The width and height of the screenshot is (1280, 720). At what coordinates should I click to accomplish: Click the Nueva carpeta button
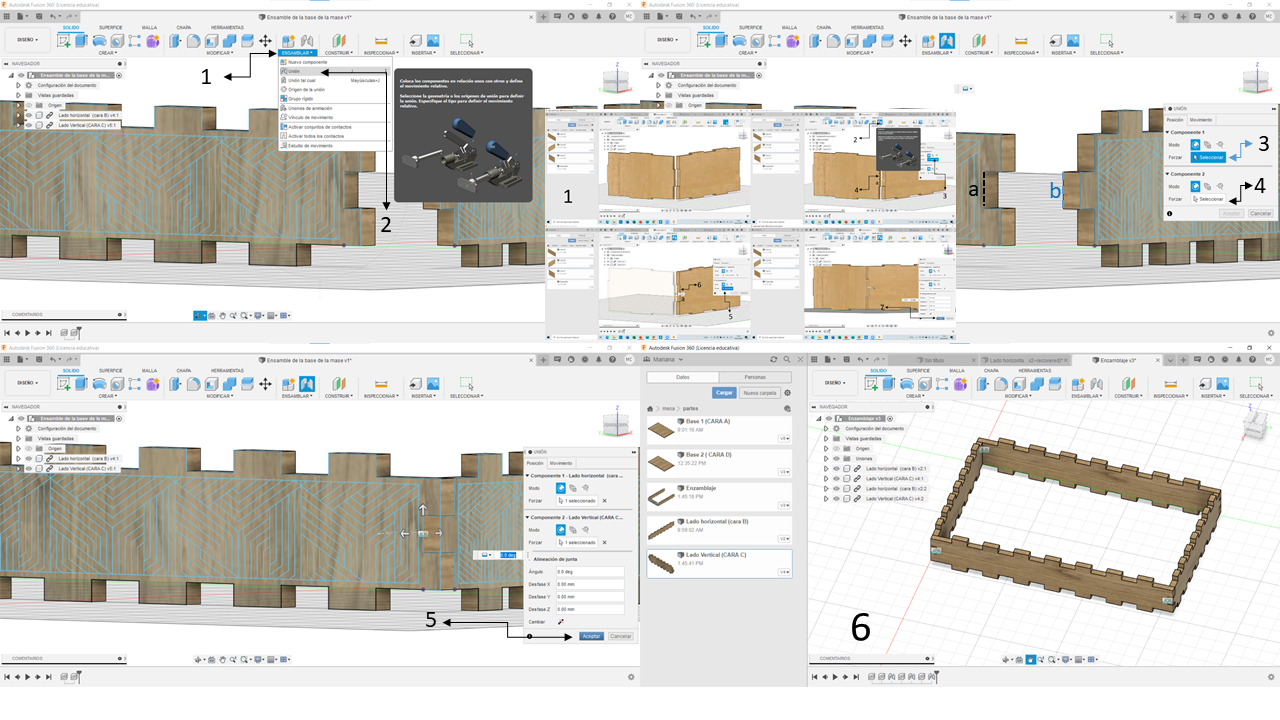(759, 393)
